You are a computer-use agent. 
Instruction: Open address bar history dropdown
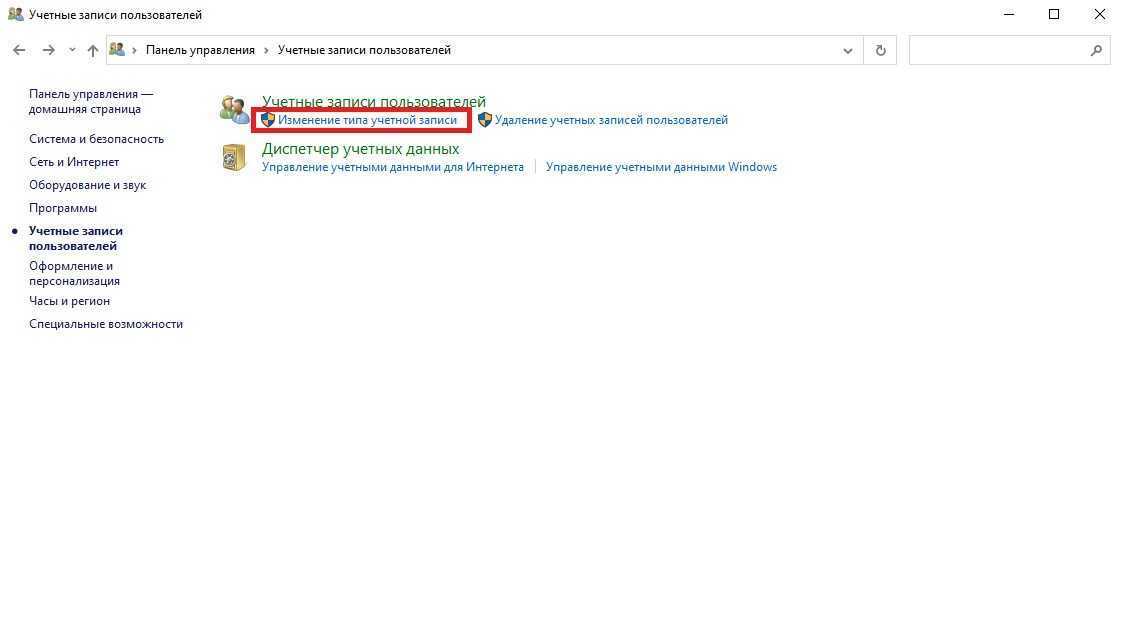point(848,51)
